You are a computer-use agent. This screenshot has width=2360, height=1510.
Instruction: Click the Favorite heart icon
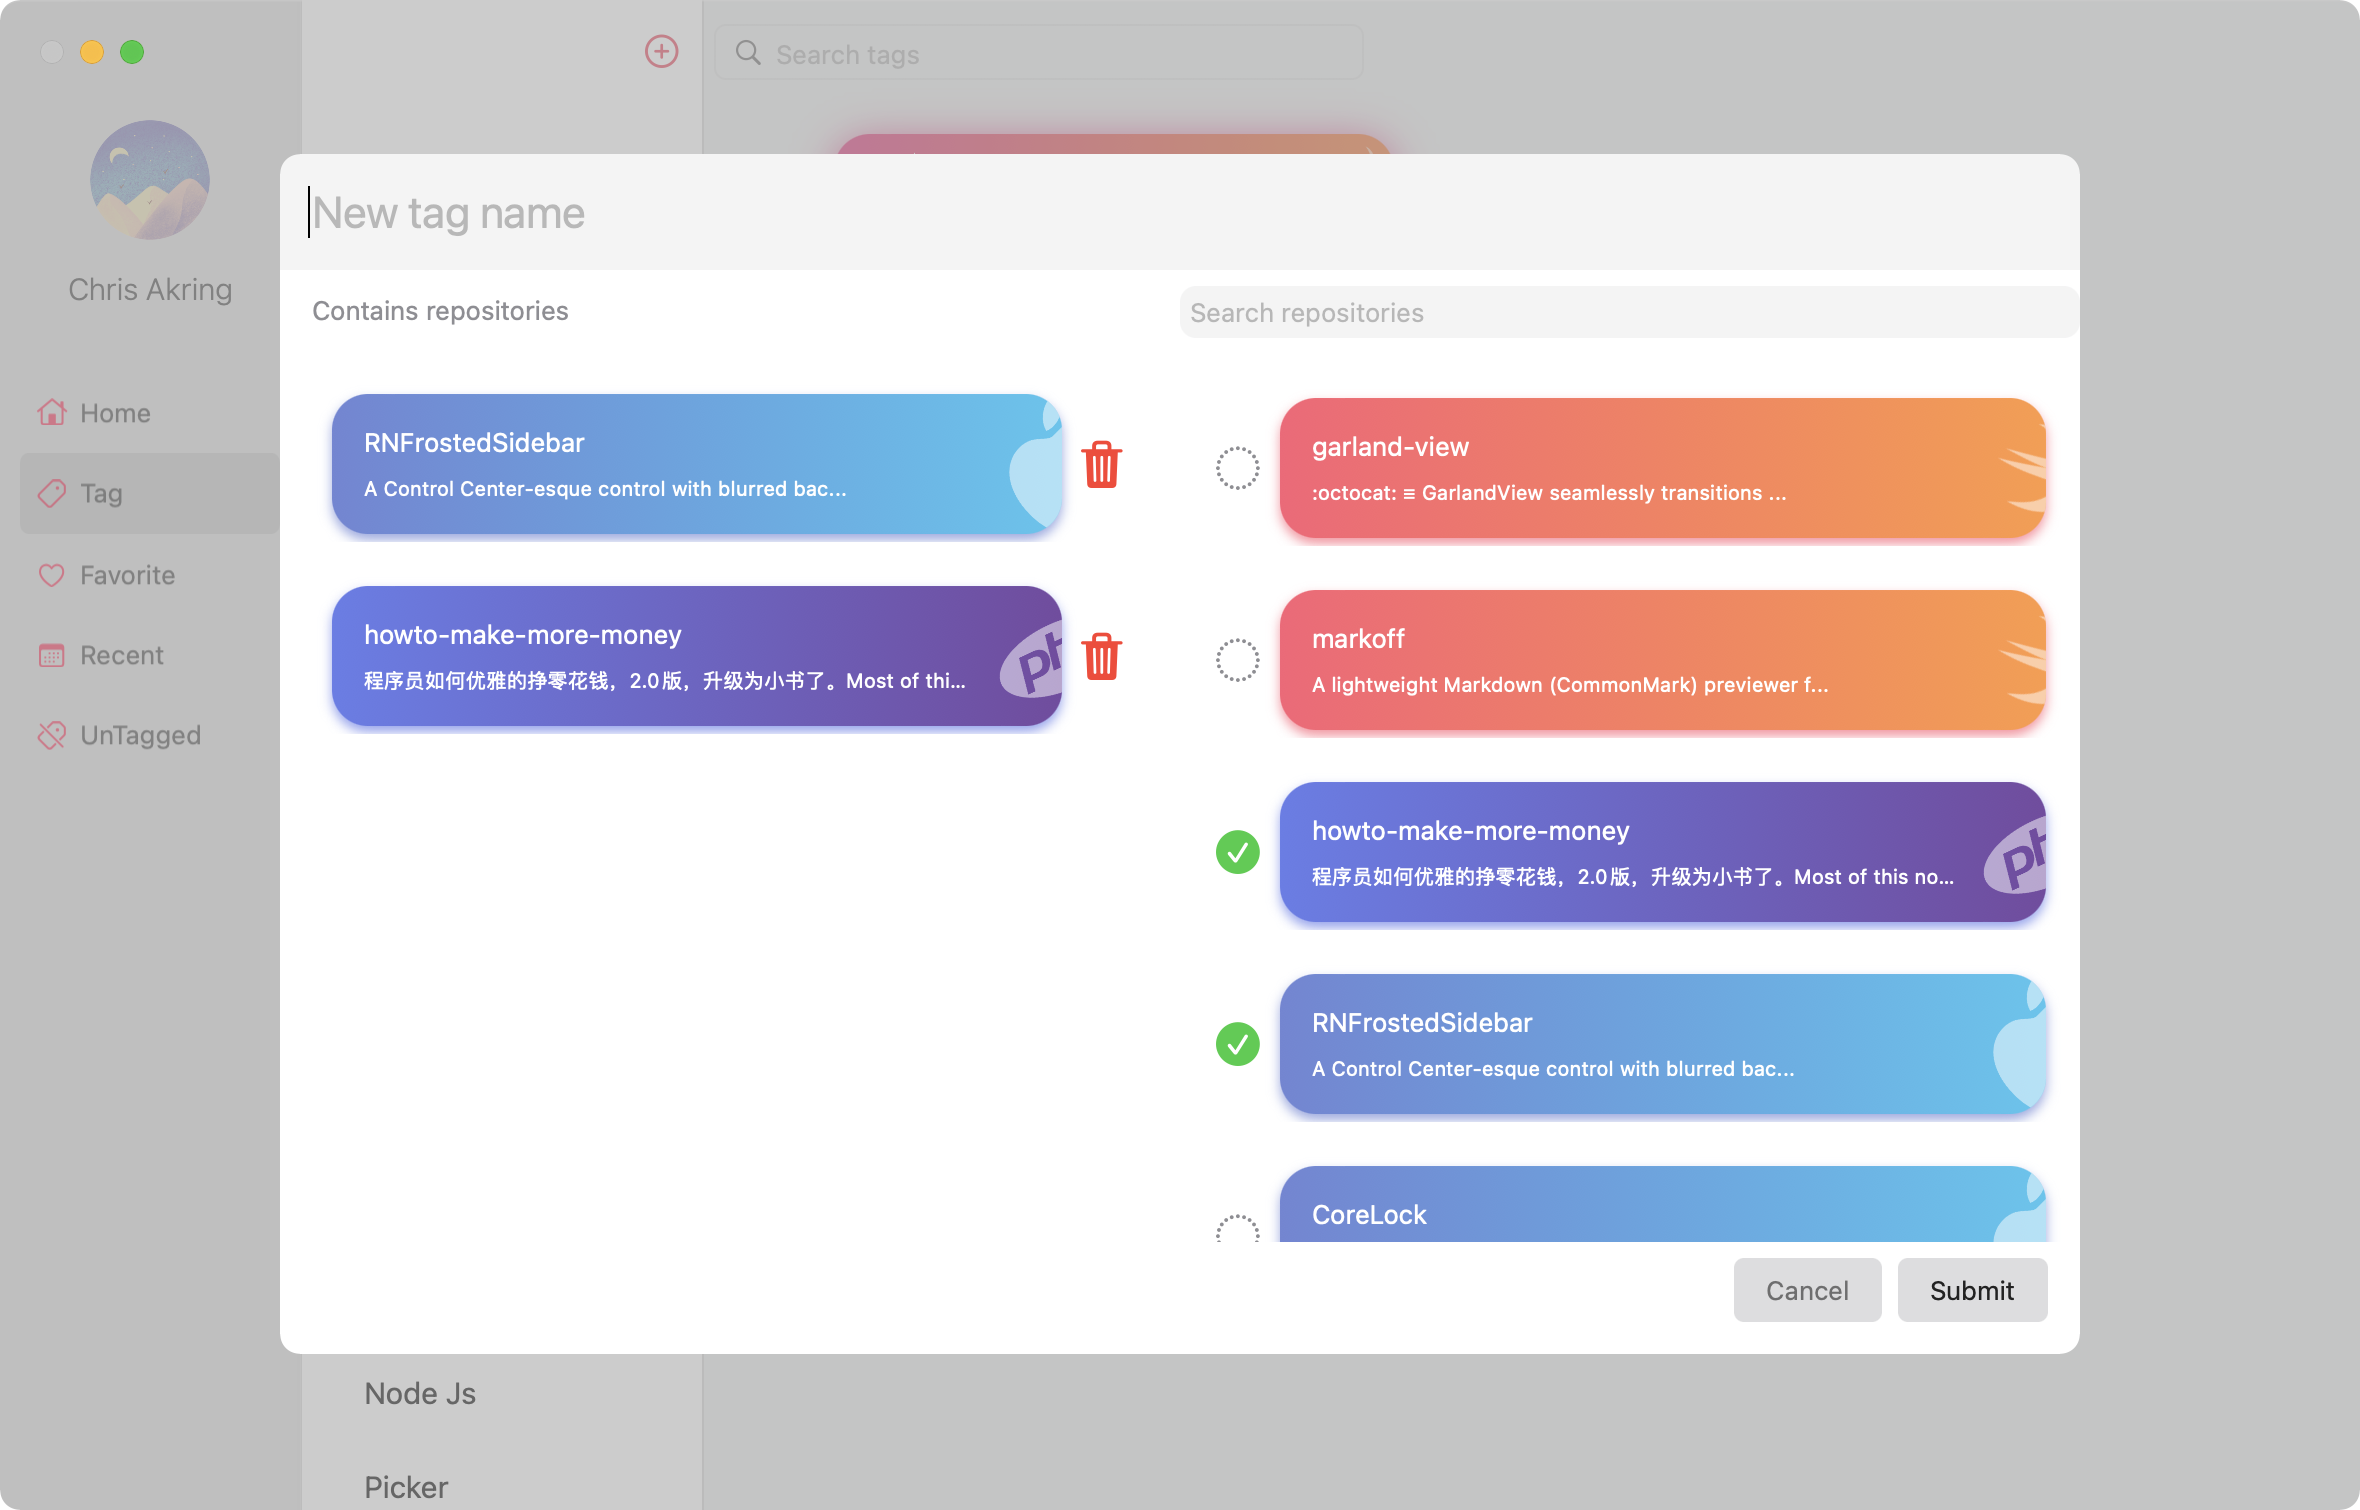coord(52,575)
